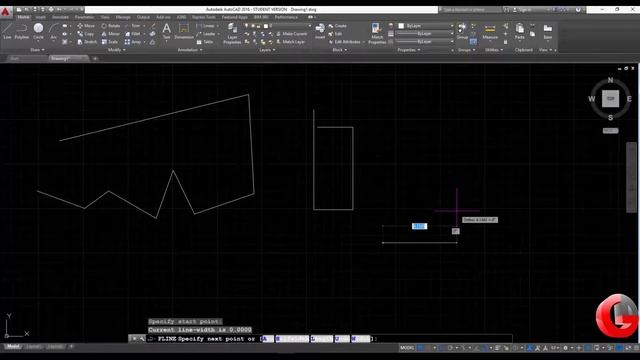Image resolution: width=640 pixels, height=360 pixels.
Task: Click the Edit Attributes button
Action: point(344,42)
